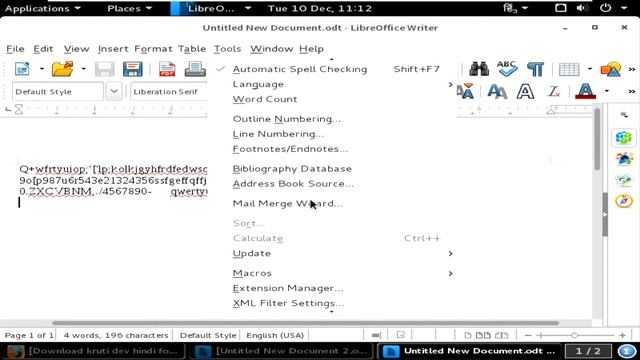Open the View menu
Viewport: 640px width, 360px height.
[x=76, y=49]
